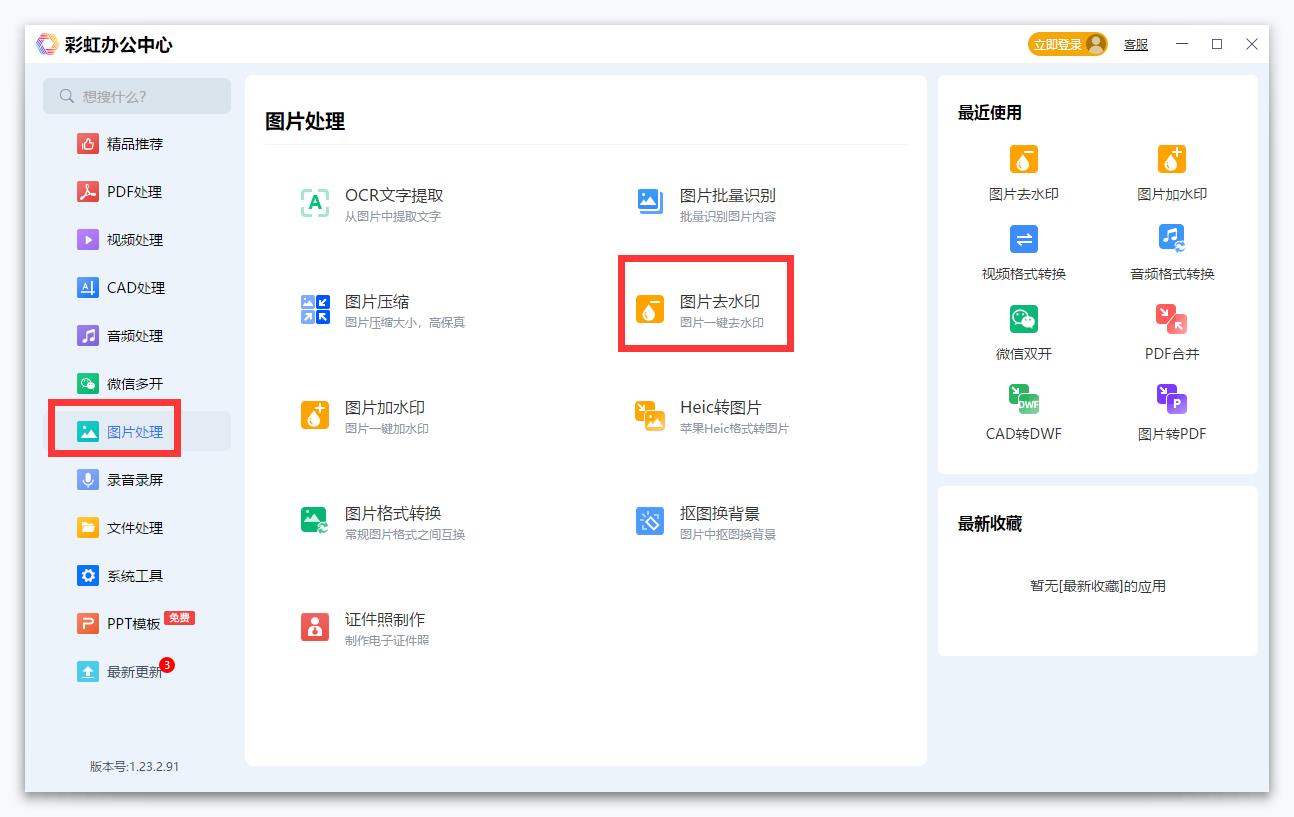The height and width of the screenshot is (817, 1294).
Task: Launch recent 图片转PDF icon
Action: [1172, 399]
